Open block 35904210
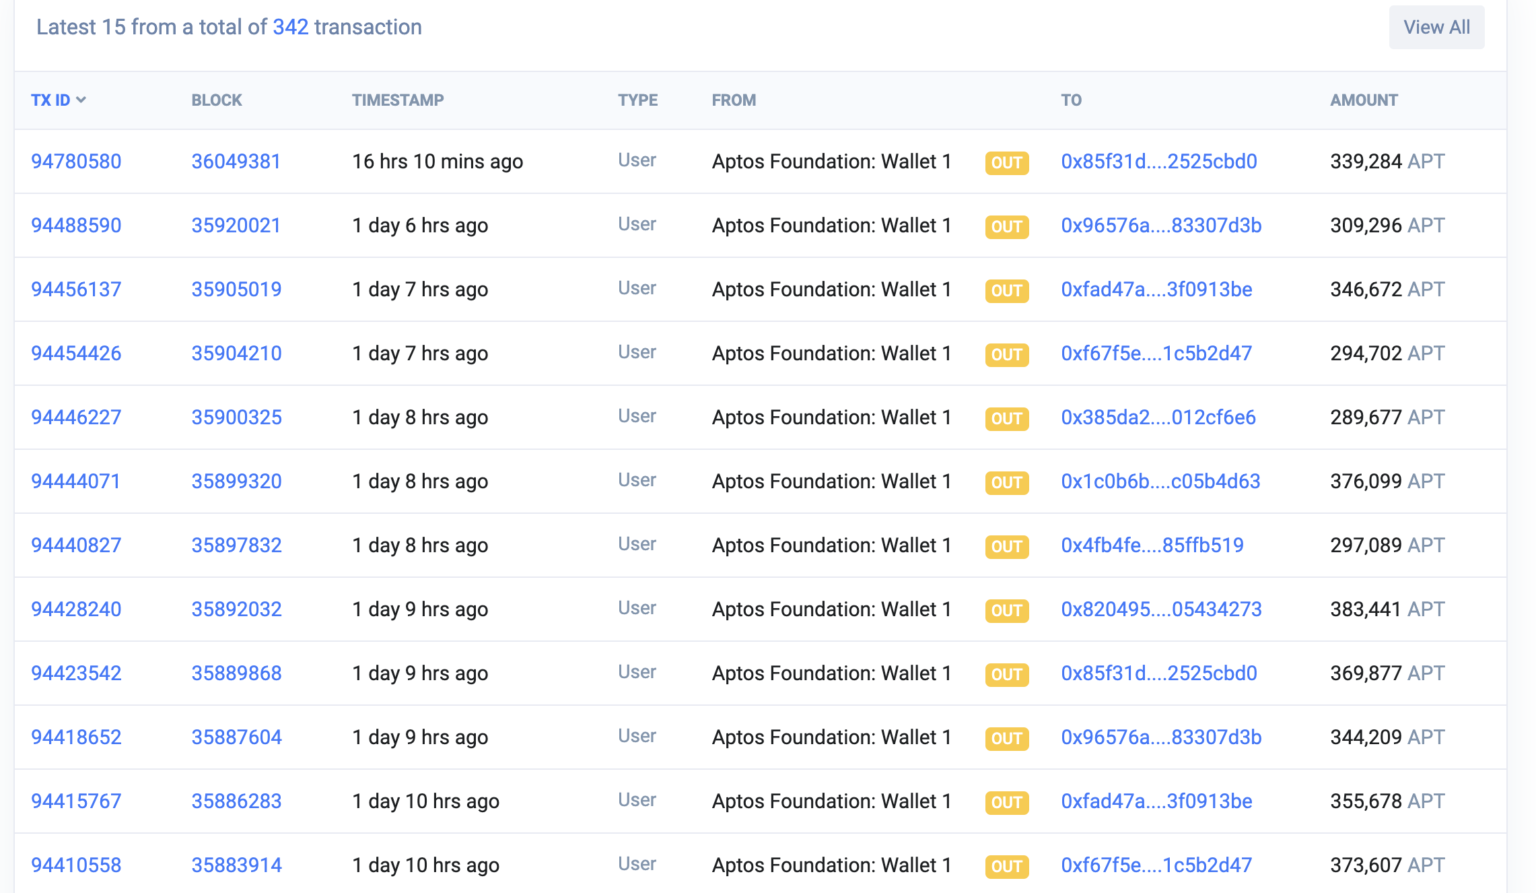The height and width of the screenshot is (893, 1536). coord(236,353)
